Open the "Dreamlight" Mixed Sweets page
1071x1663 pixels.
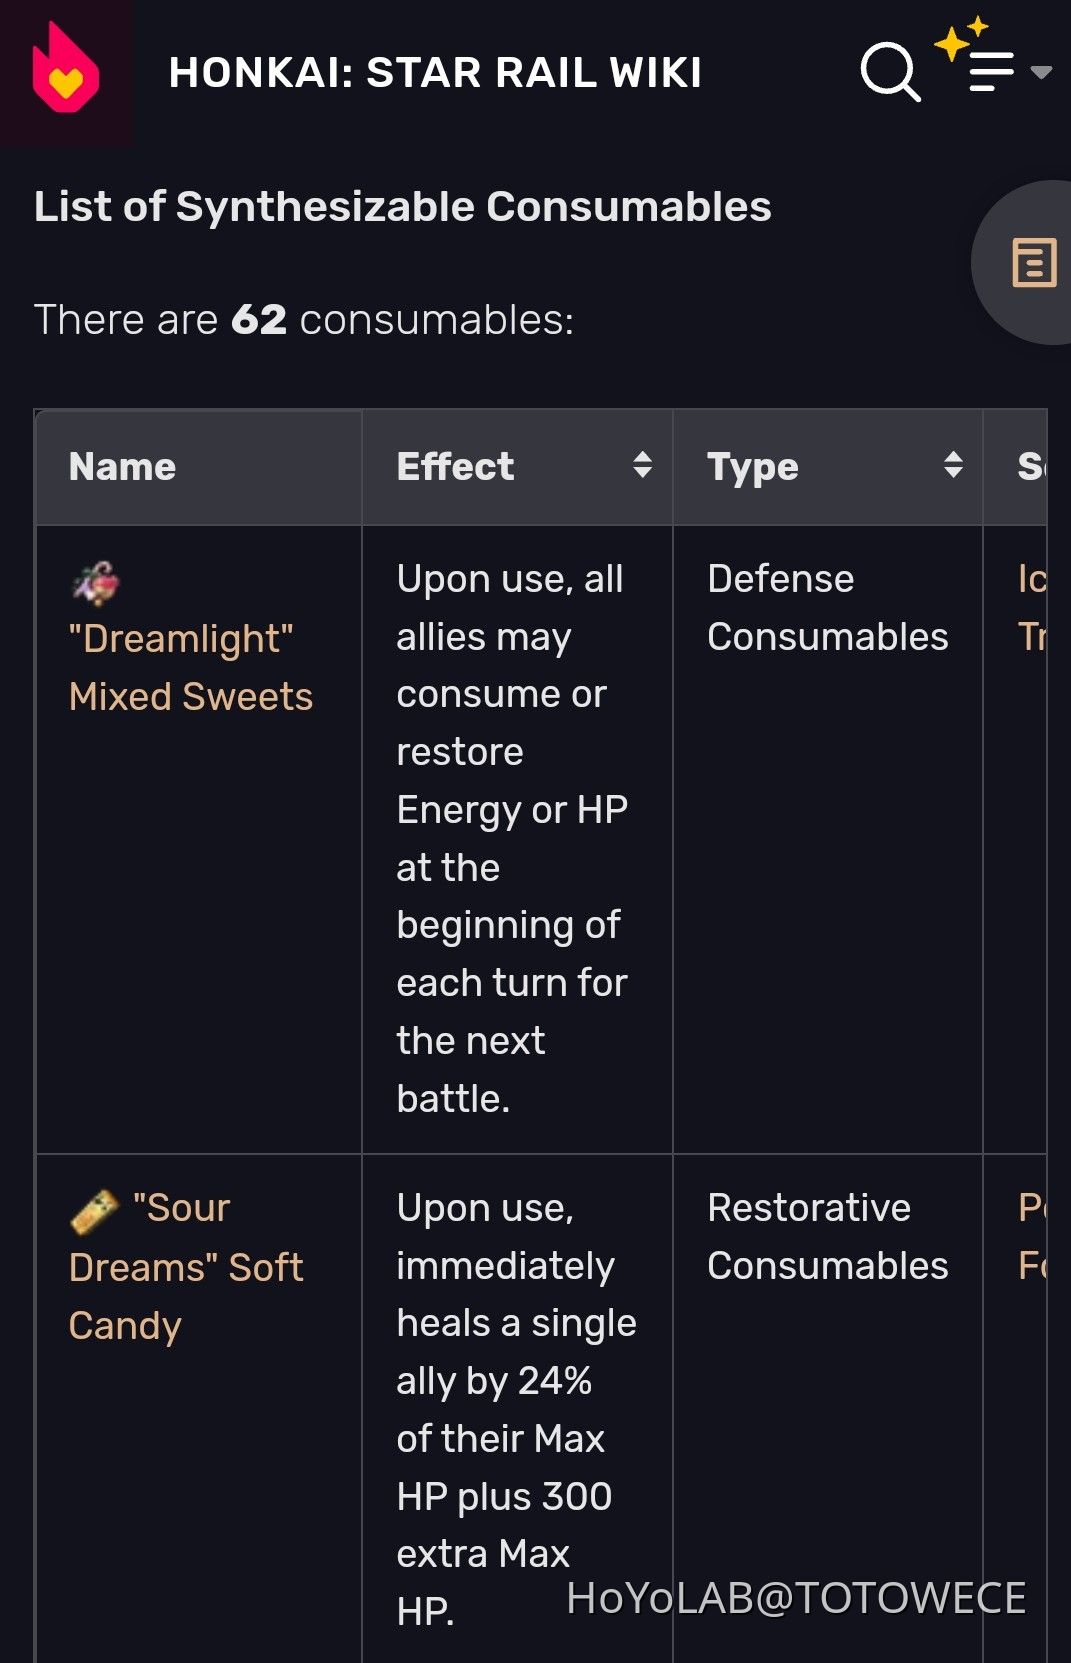click(191, 667)
